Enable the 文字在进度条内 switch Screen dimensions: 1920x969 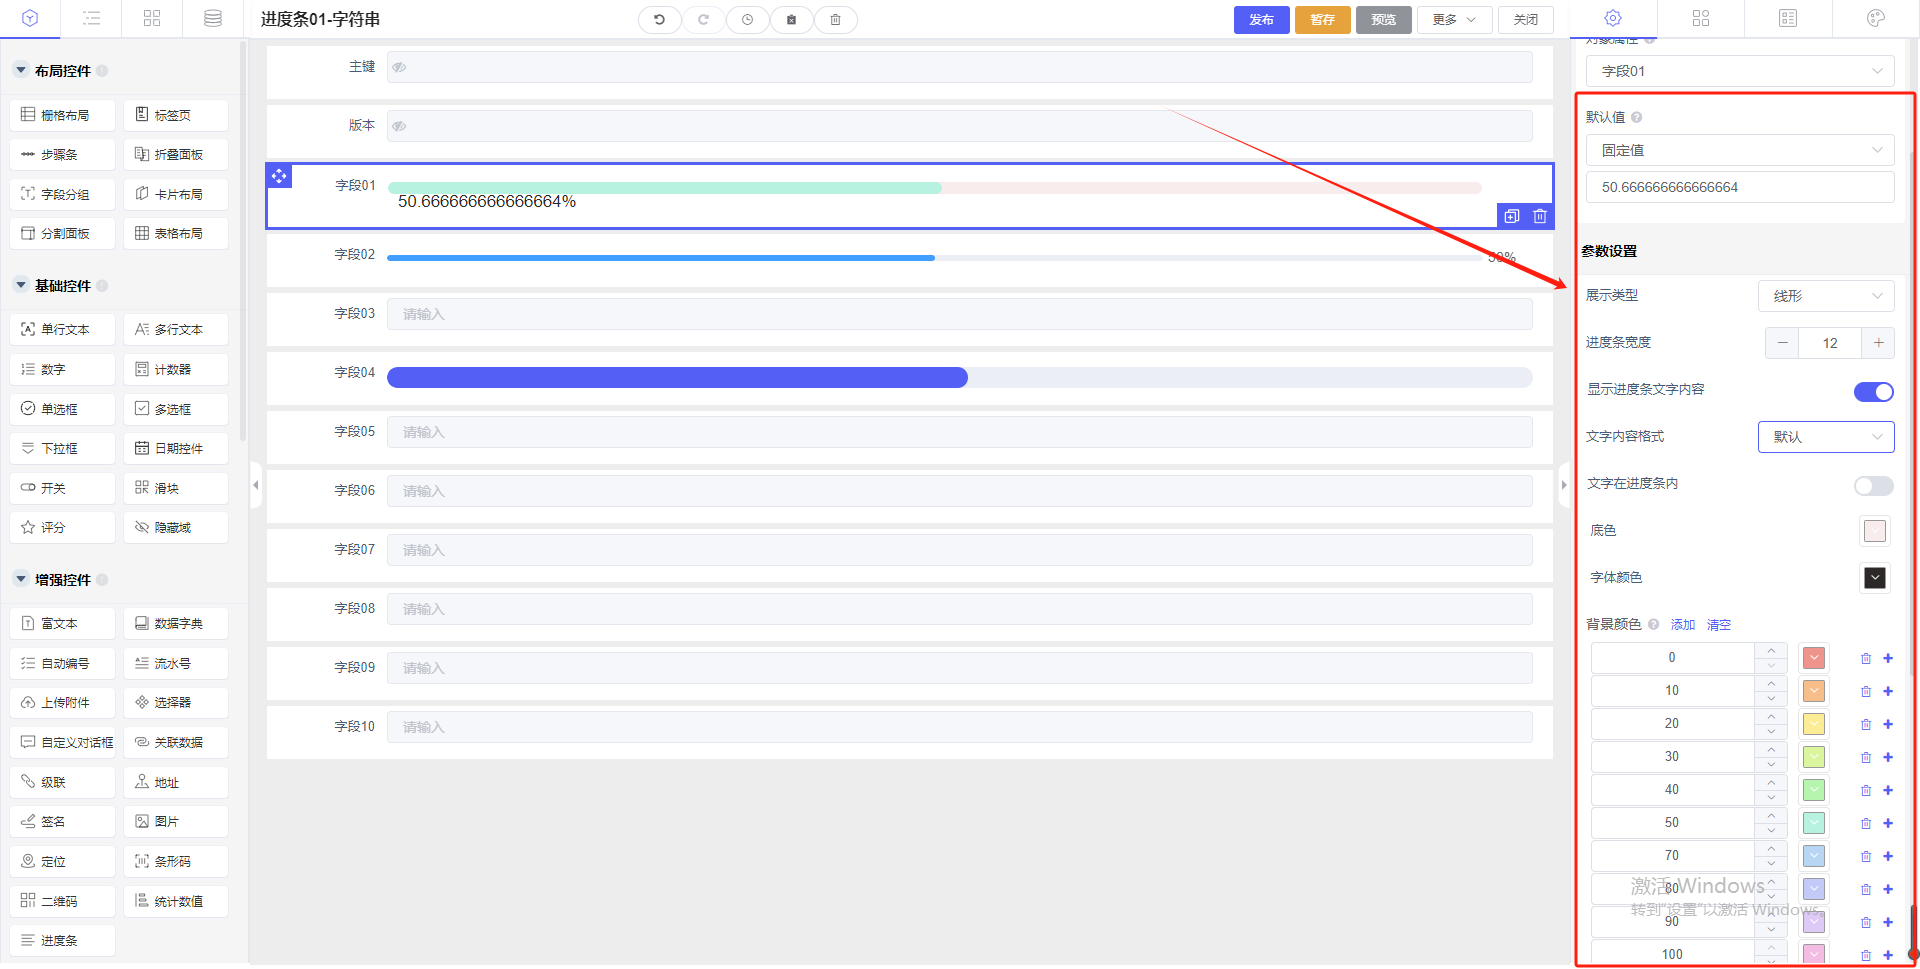coord(1873,486)
